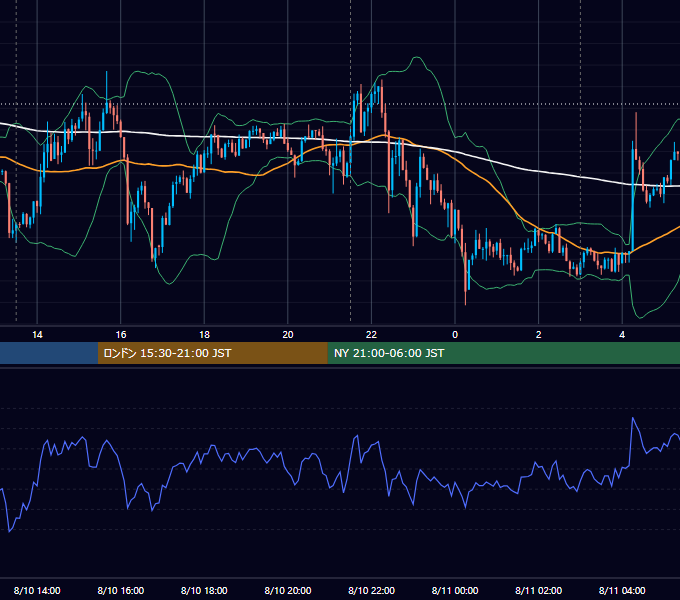Click the 8/11 02:00 date label

[x=539, y=590]
